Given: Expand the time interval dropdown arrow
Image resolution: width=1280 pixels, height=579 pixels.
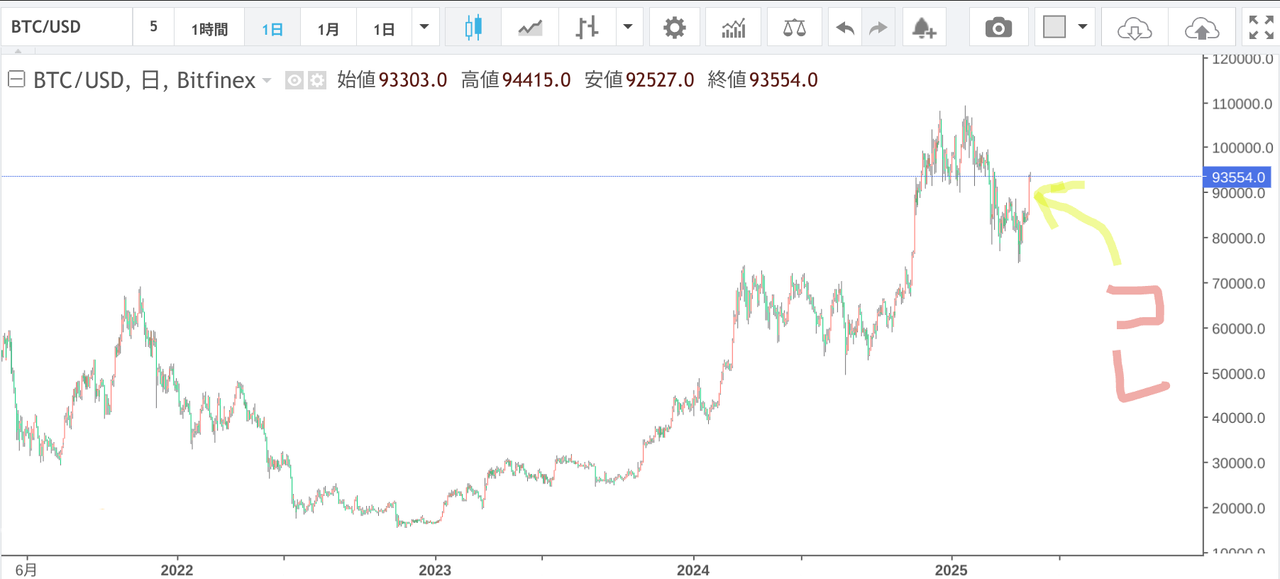Looking at the screenshot, I should [x=425, y=28].
